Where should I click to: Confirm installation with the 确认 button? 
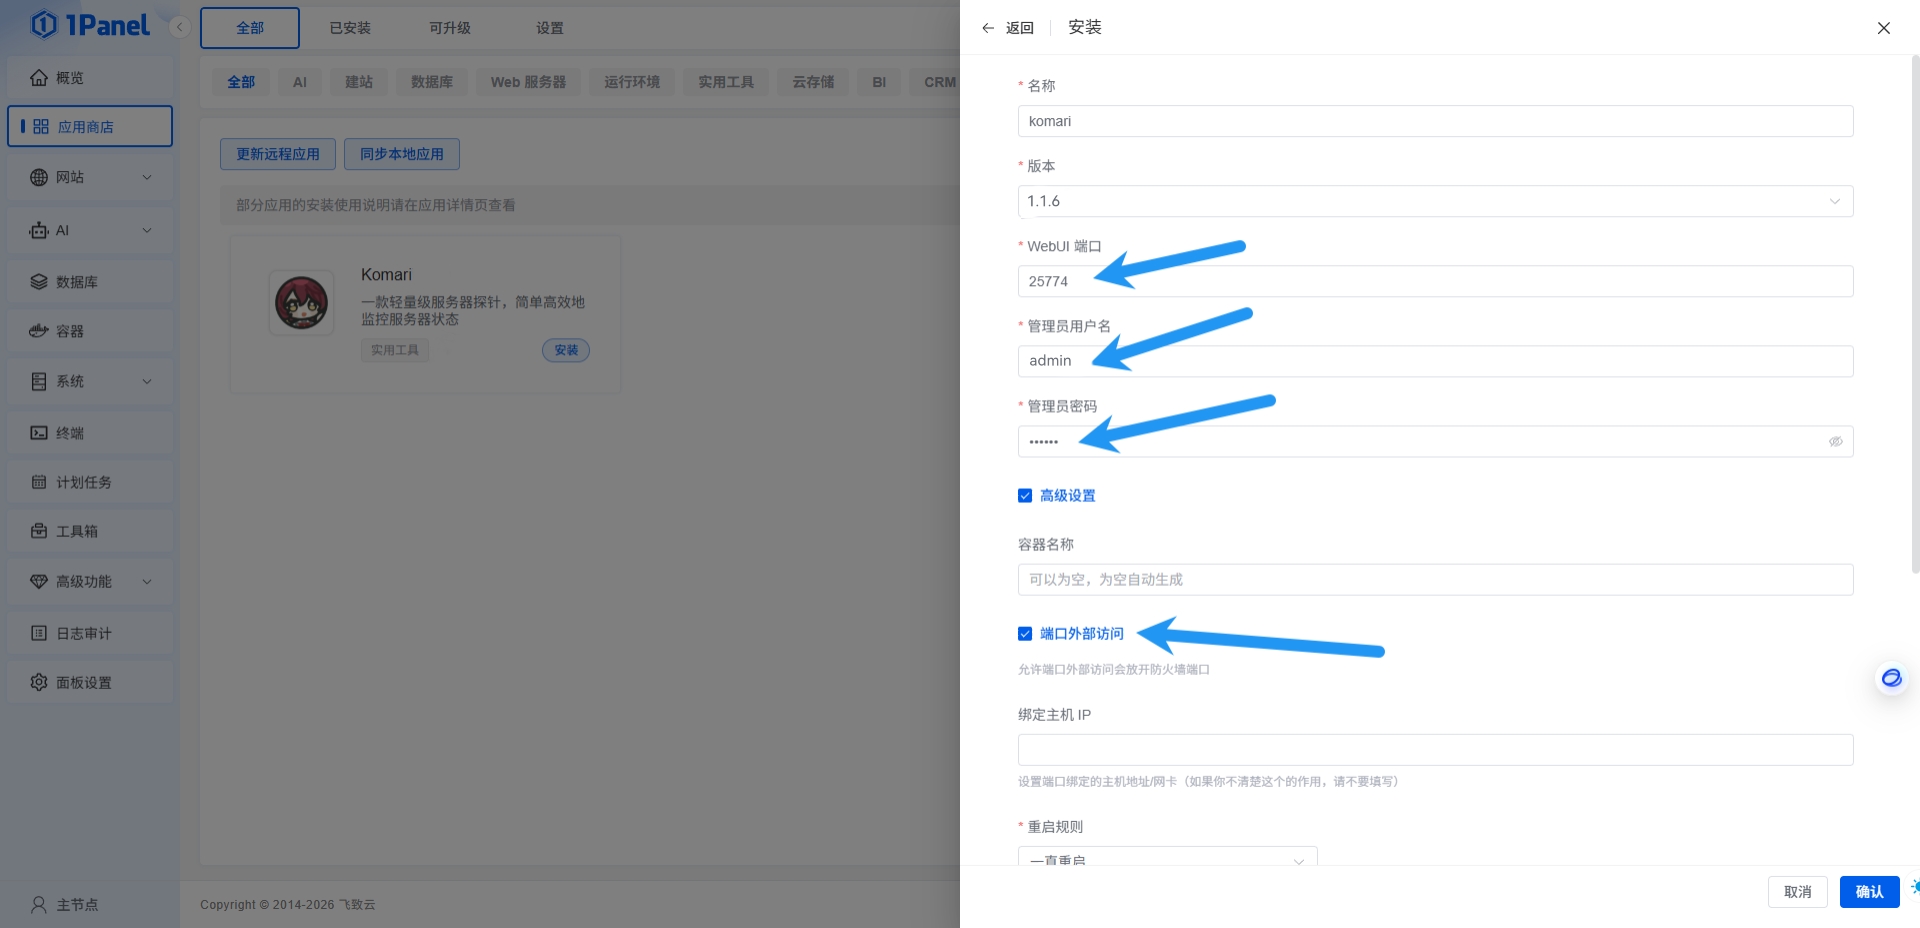coord(1869,891)
